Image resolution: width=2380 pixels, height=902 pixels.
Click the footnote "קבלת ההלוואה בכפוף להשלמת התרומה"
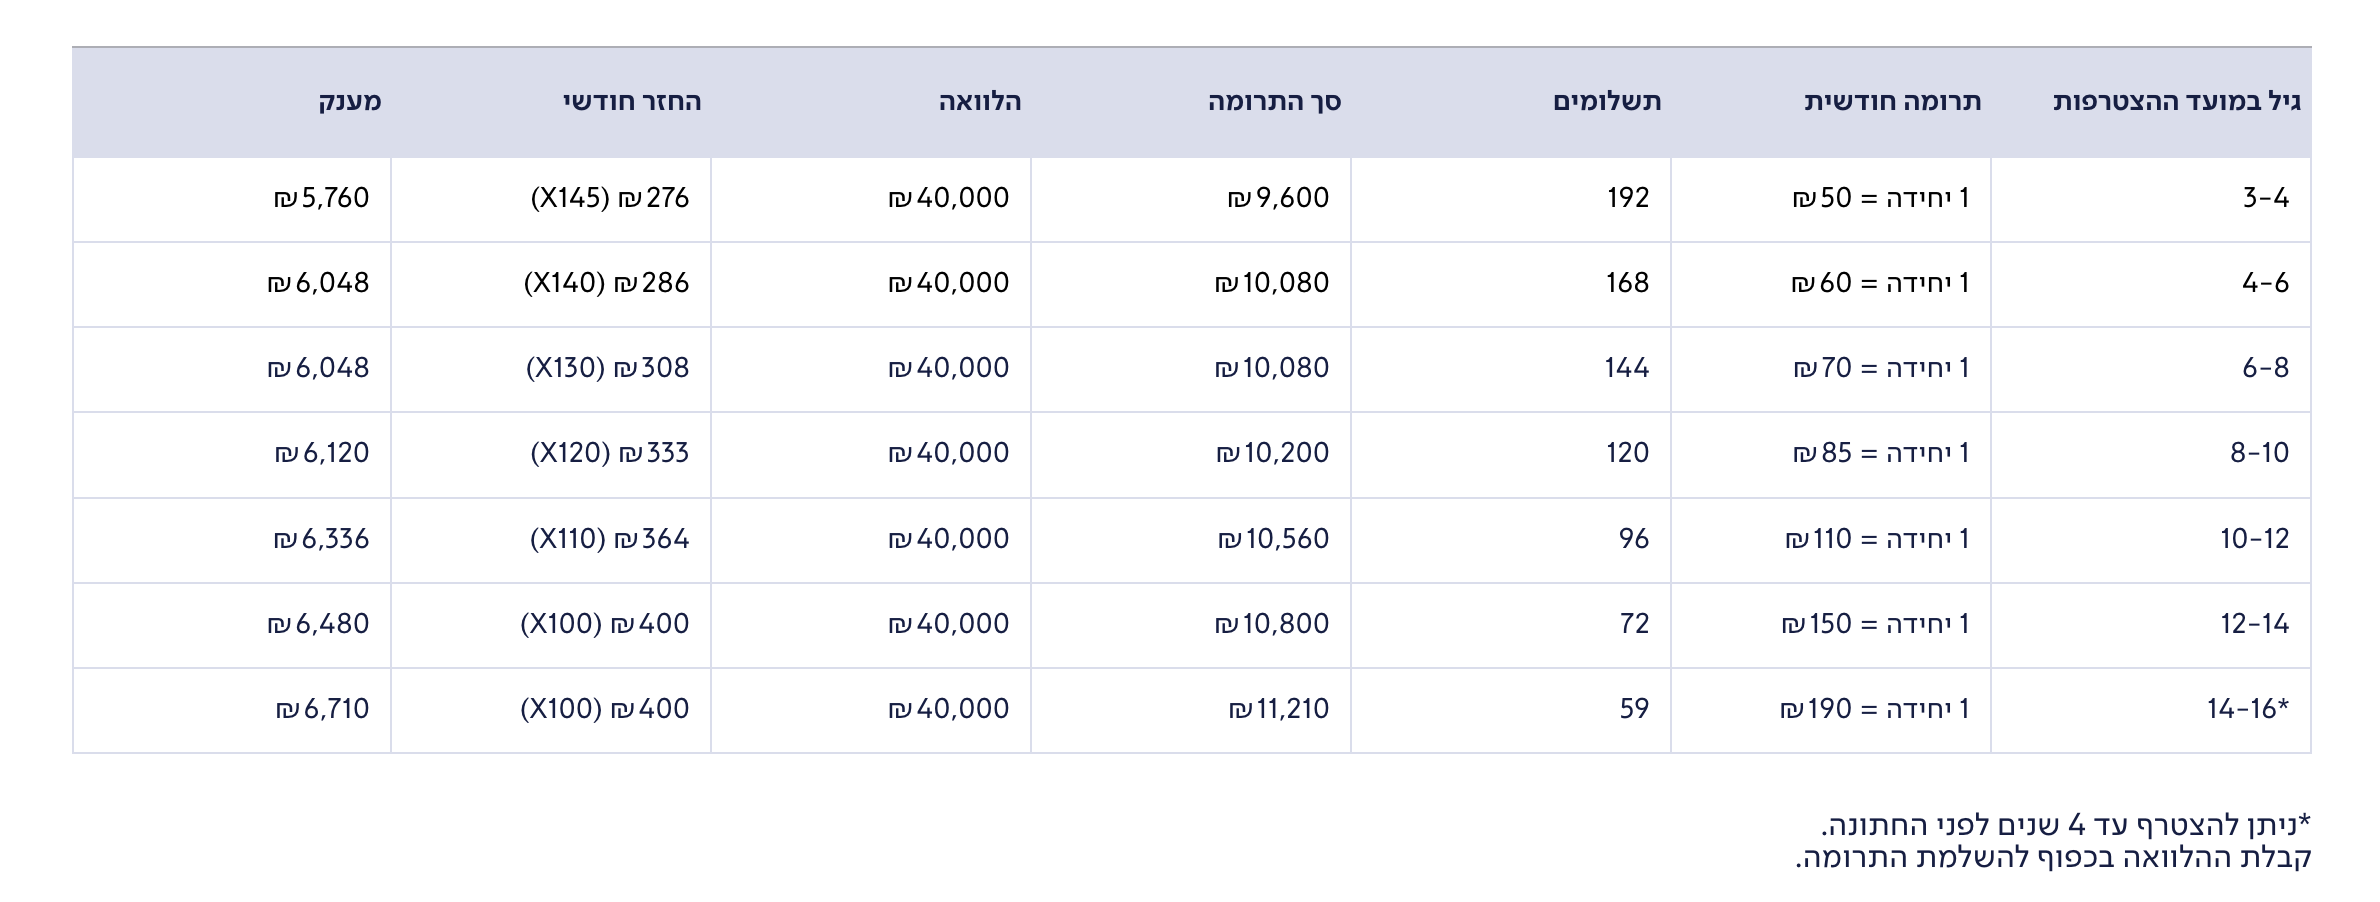[x=2052, y=858]
